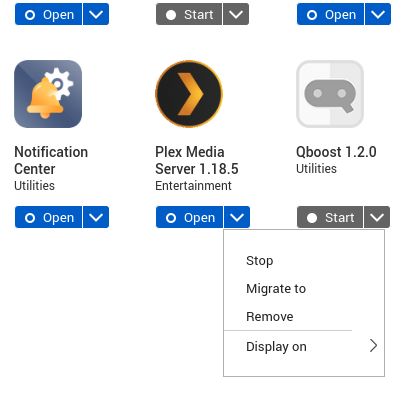
Task: Click the Entertainment category label under Plex
Action: tap(193, 186)
